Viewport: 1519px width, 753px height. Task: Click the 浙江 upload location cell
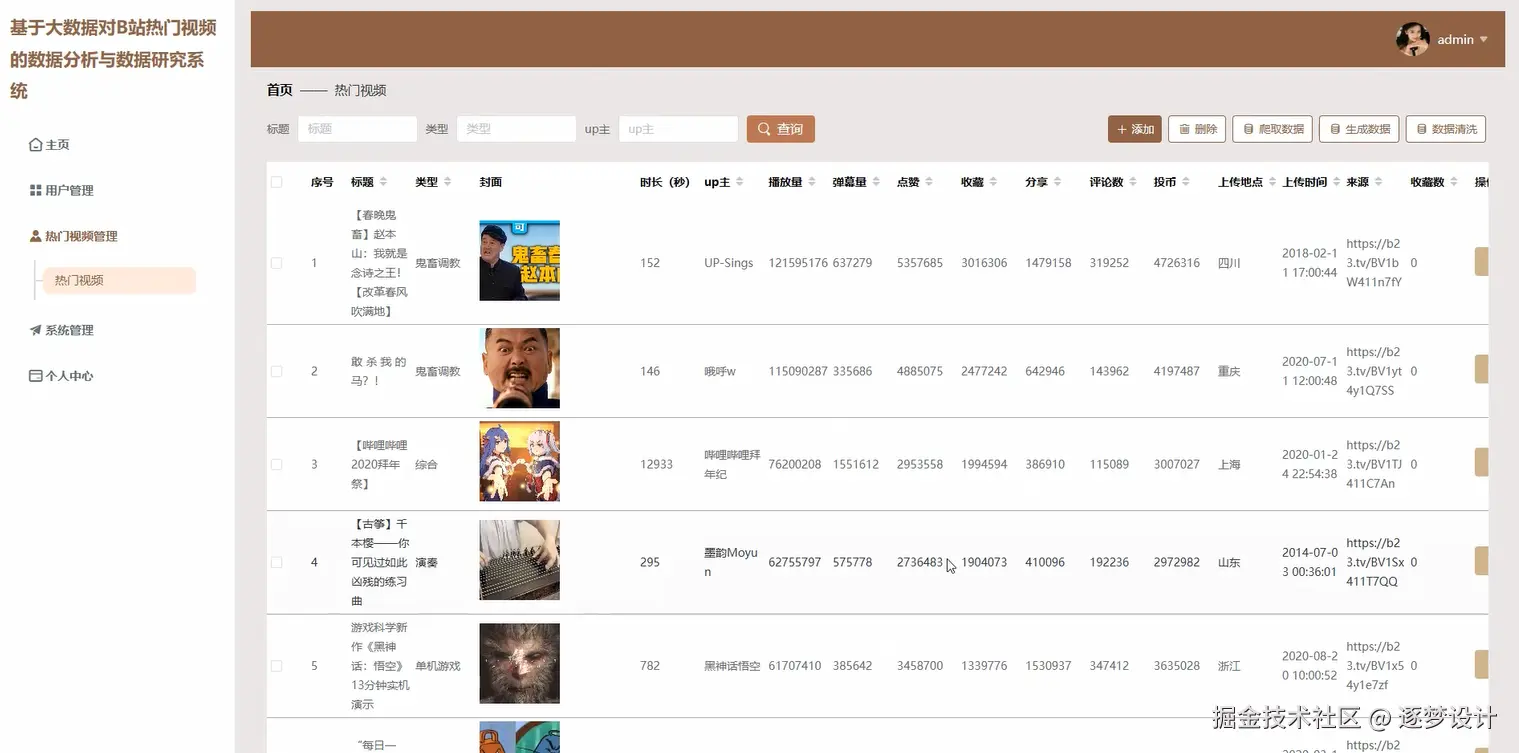click(x=1229, y=665)
